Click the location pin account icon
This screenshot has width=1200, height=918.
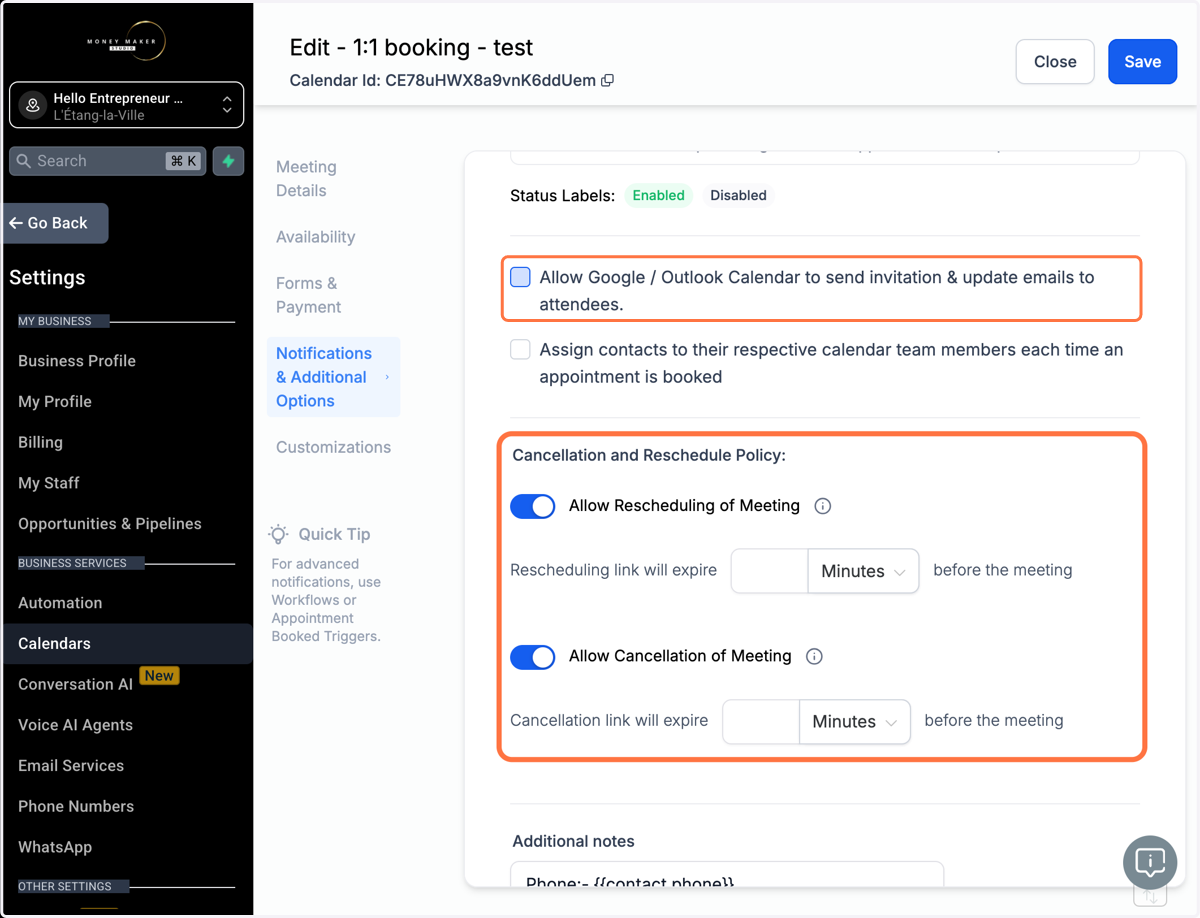33,105
